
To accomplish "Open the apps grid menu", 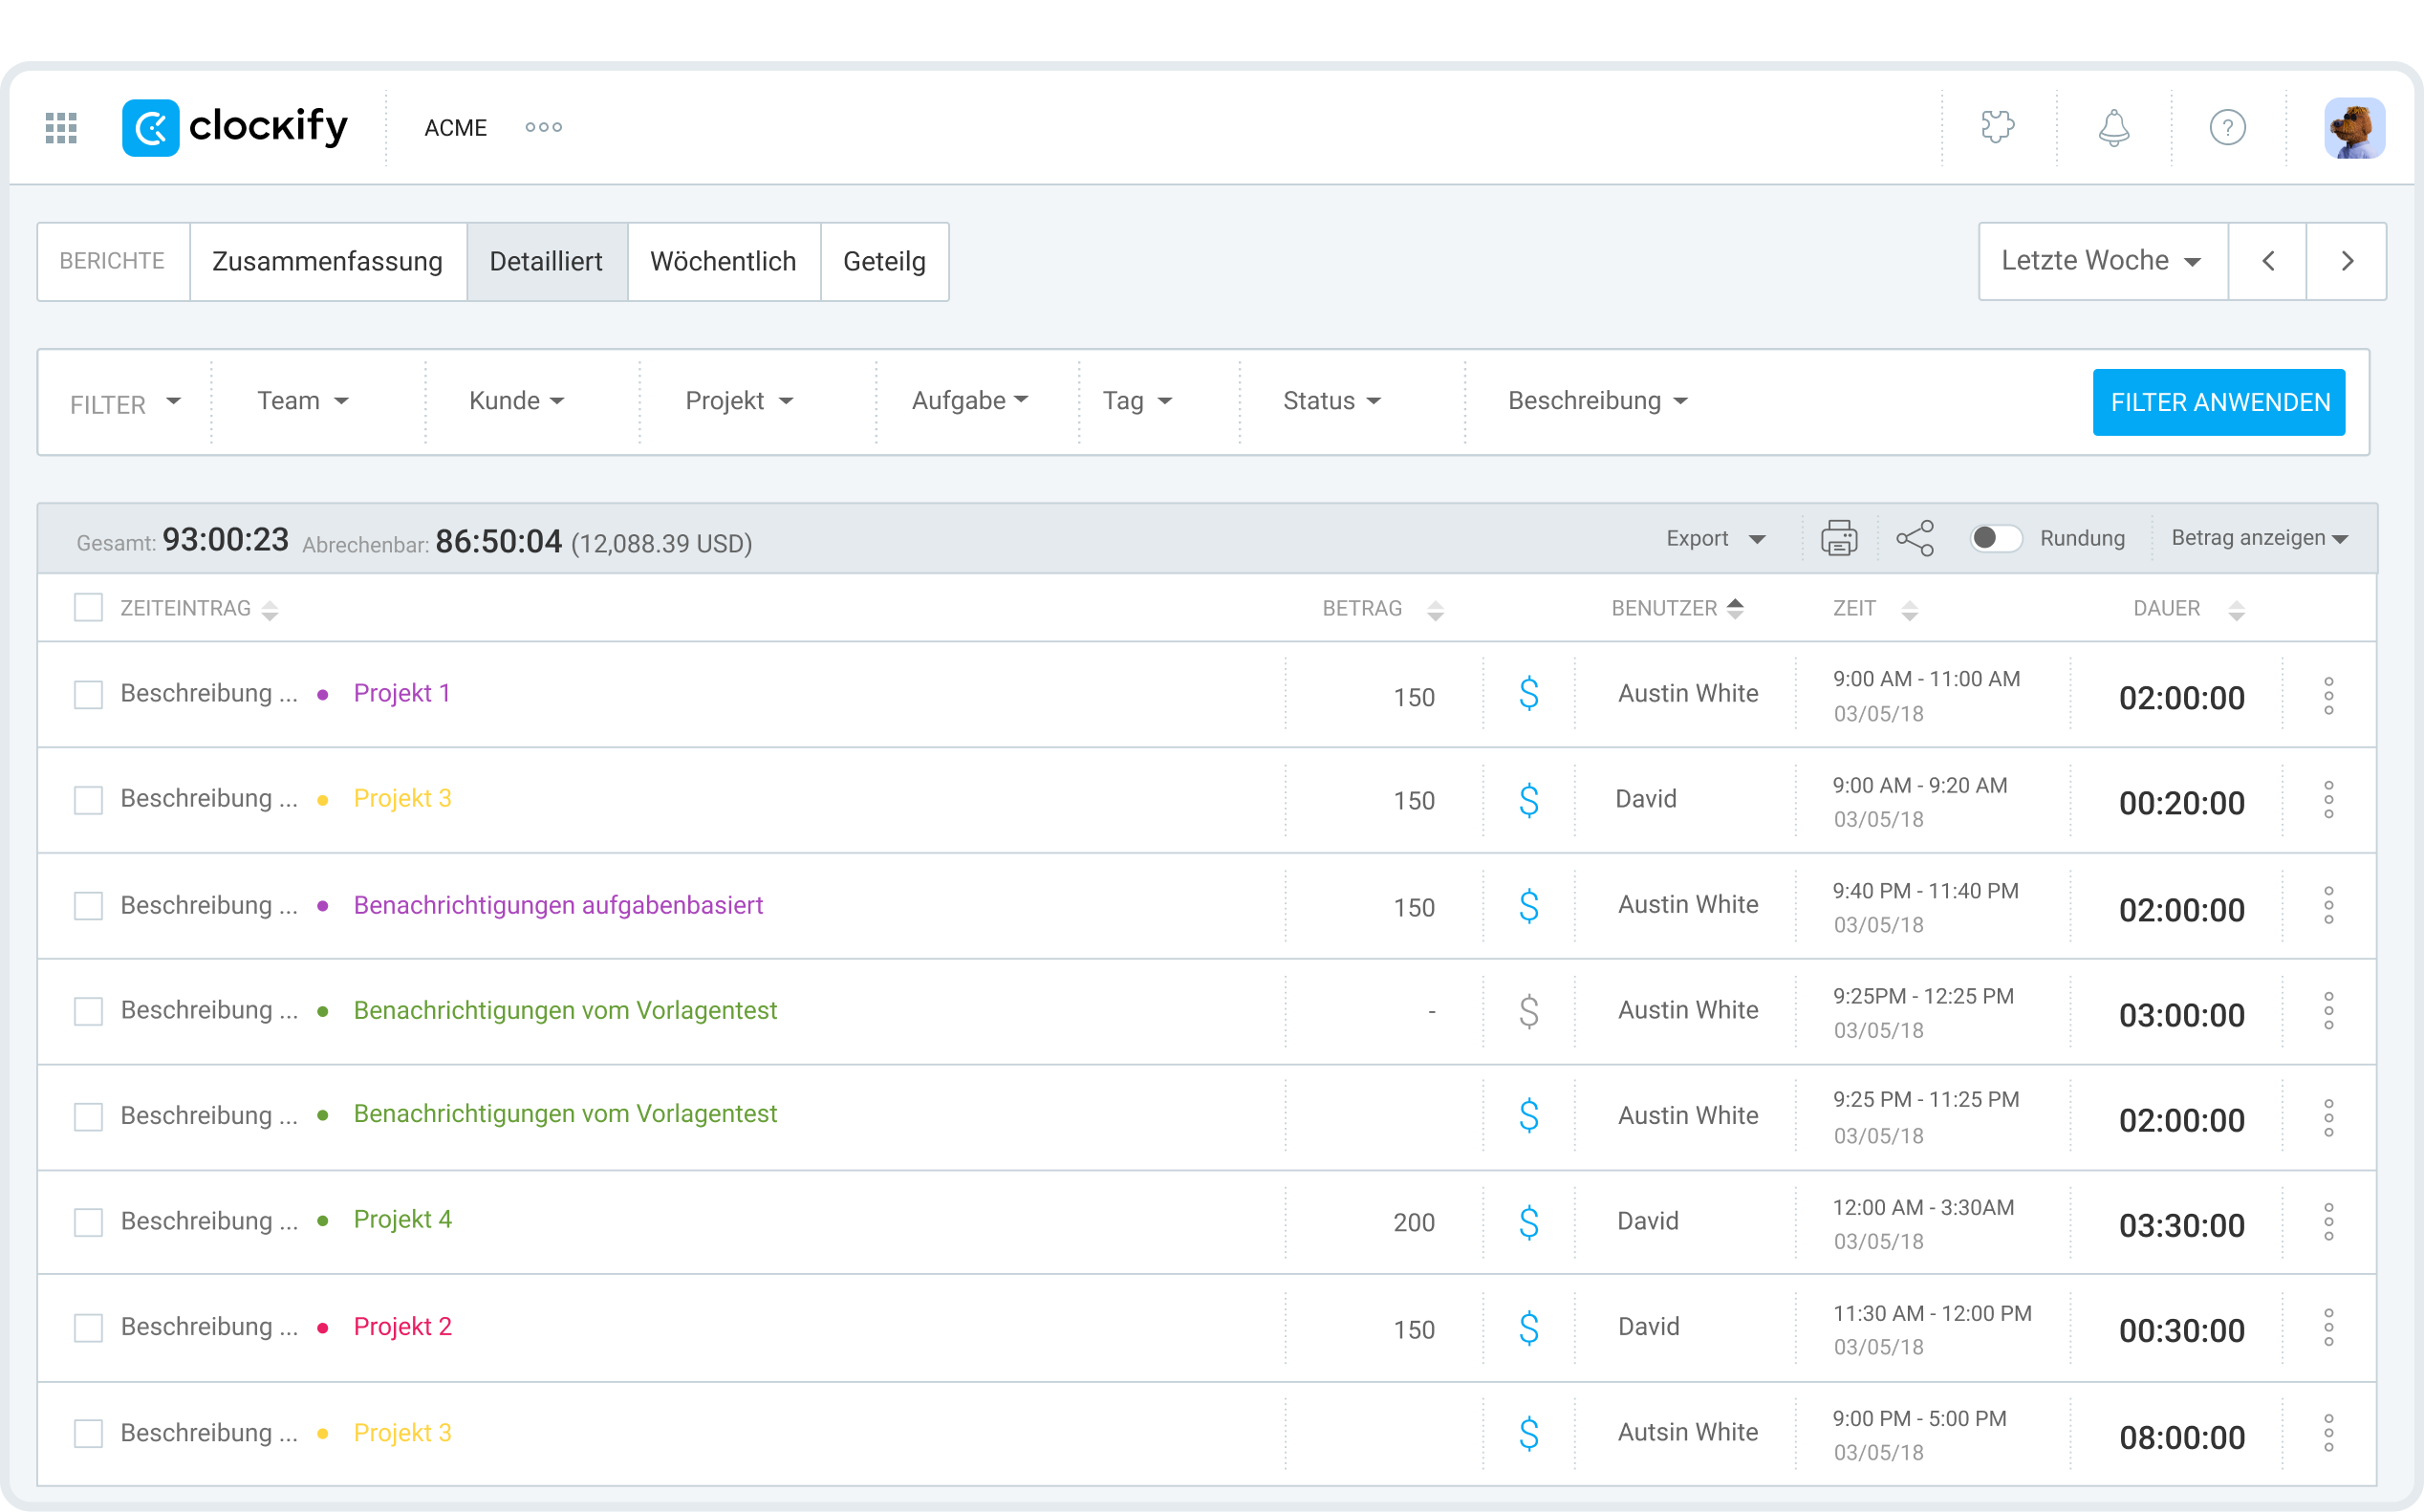I will [59, 127].
